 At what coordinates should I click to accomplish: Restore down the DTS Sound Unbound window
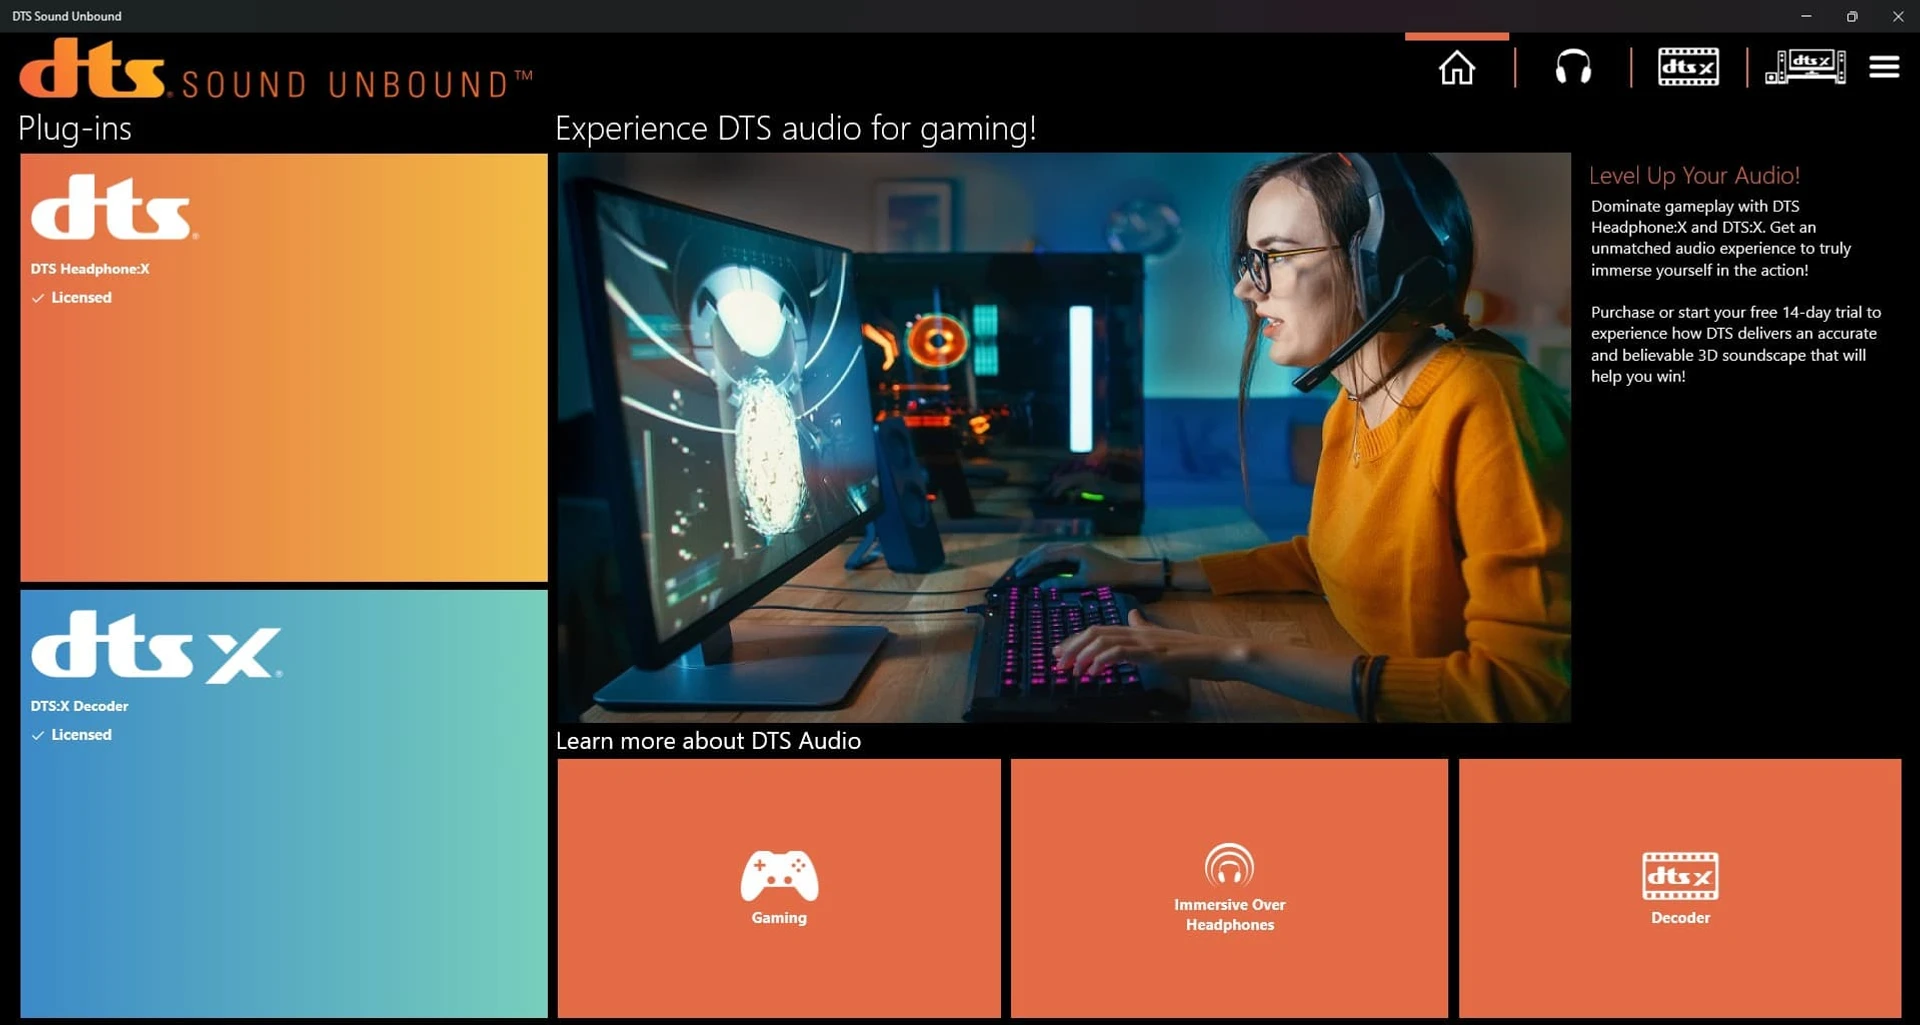[1852, 16]
